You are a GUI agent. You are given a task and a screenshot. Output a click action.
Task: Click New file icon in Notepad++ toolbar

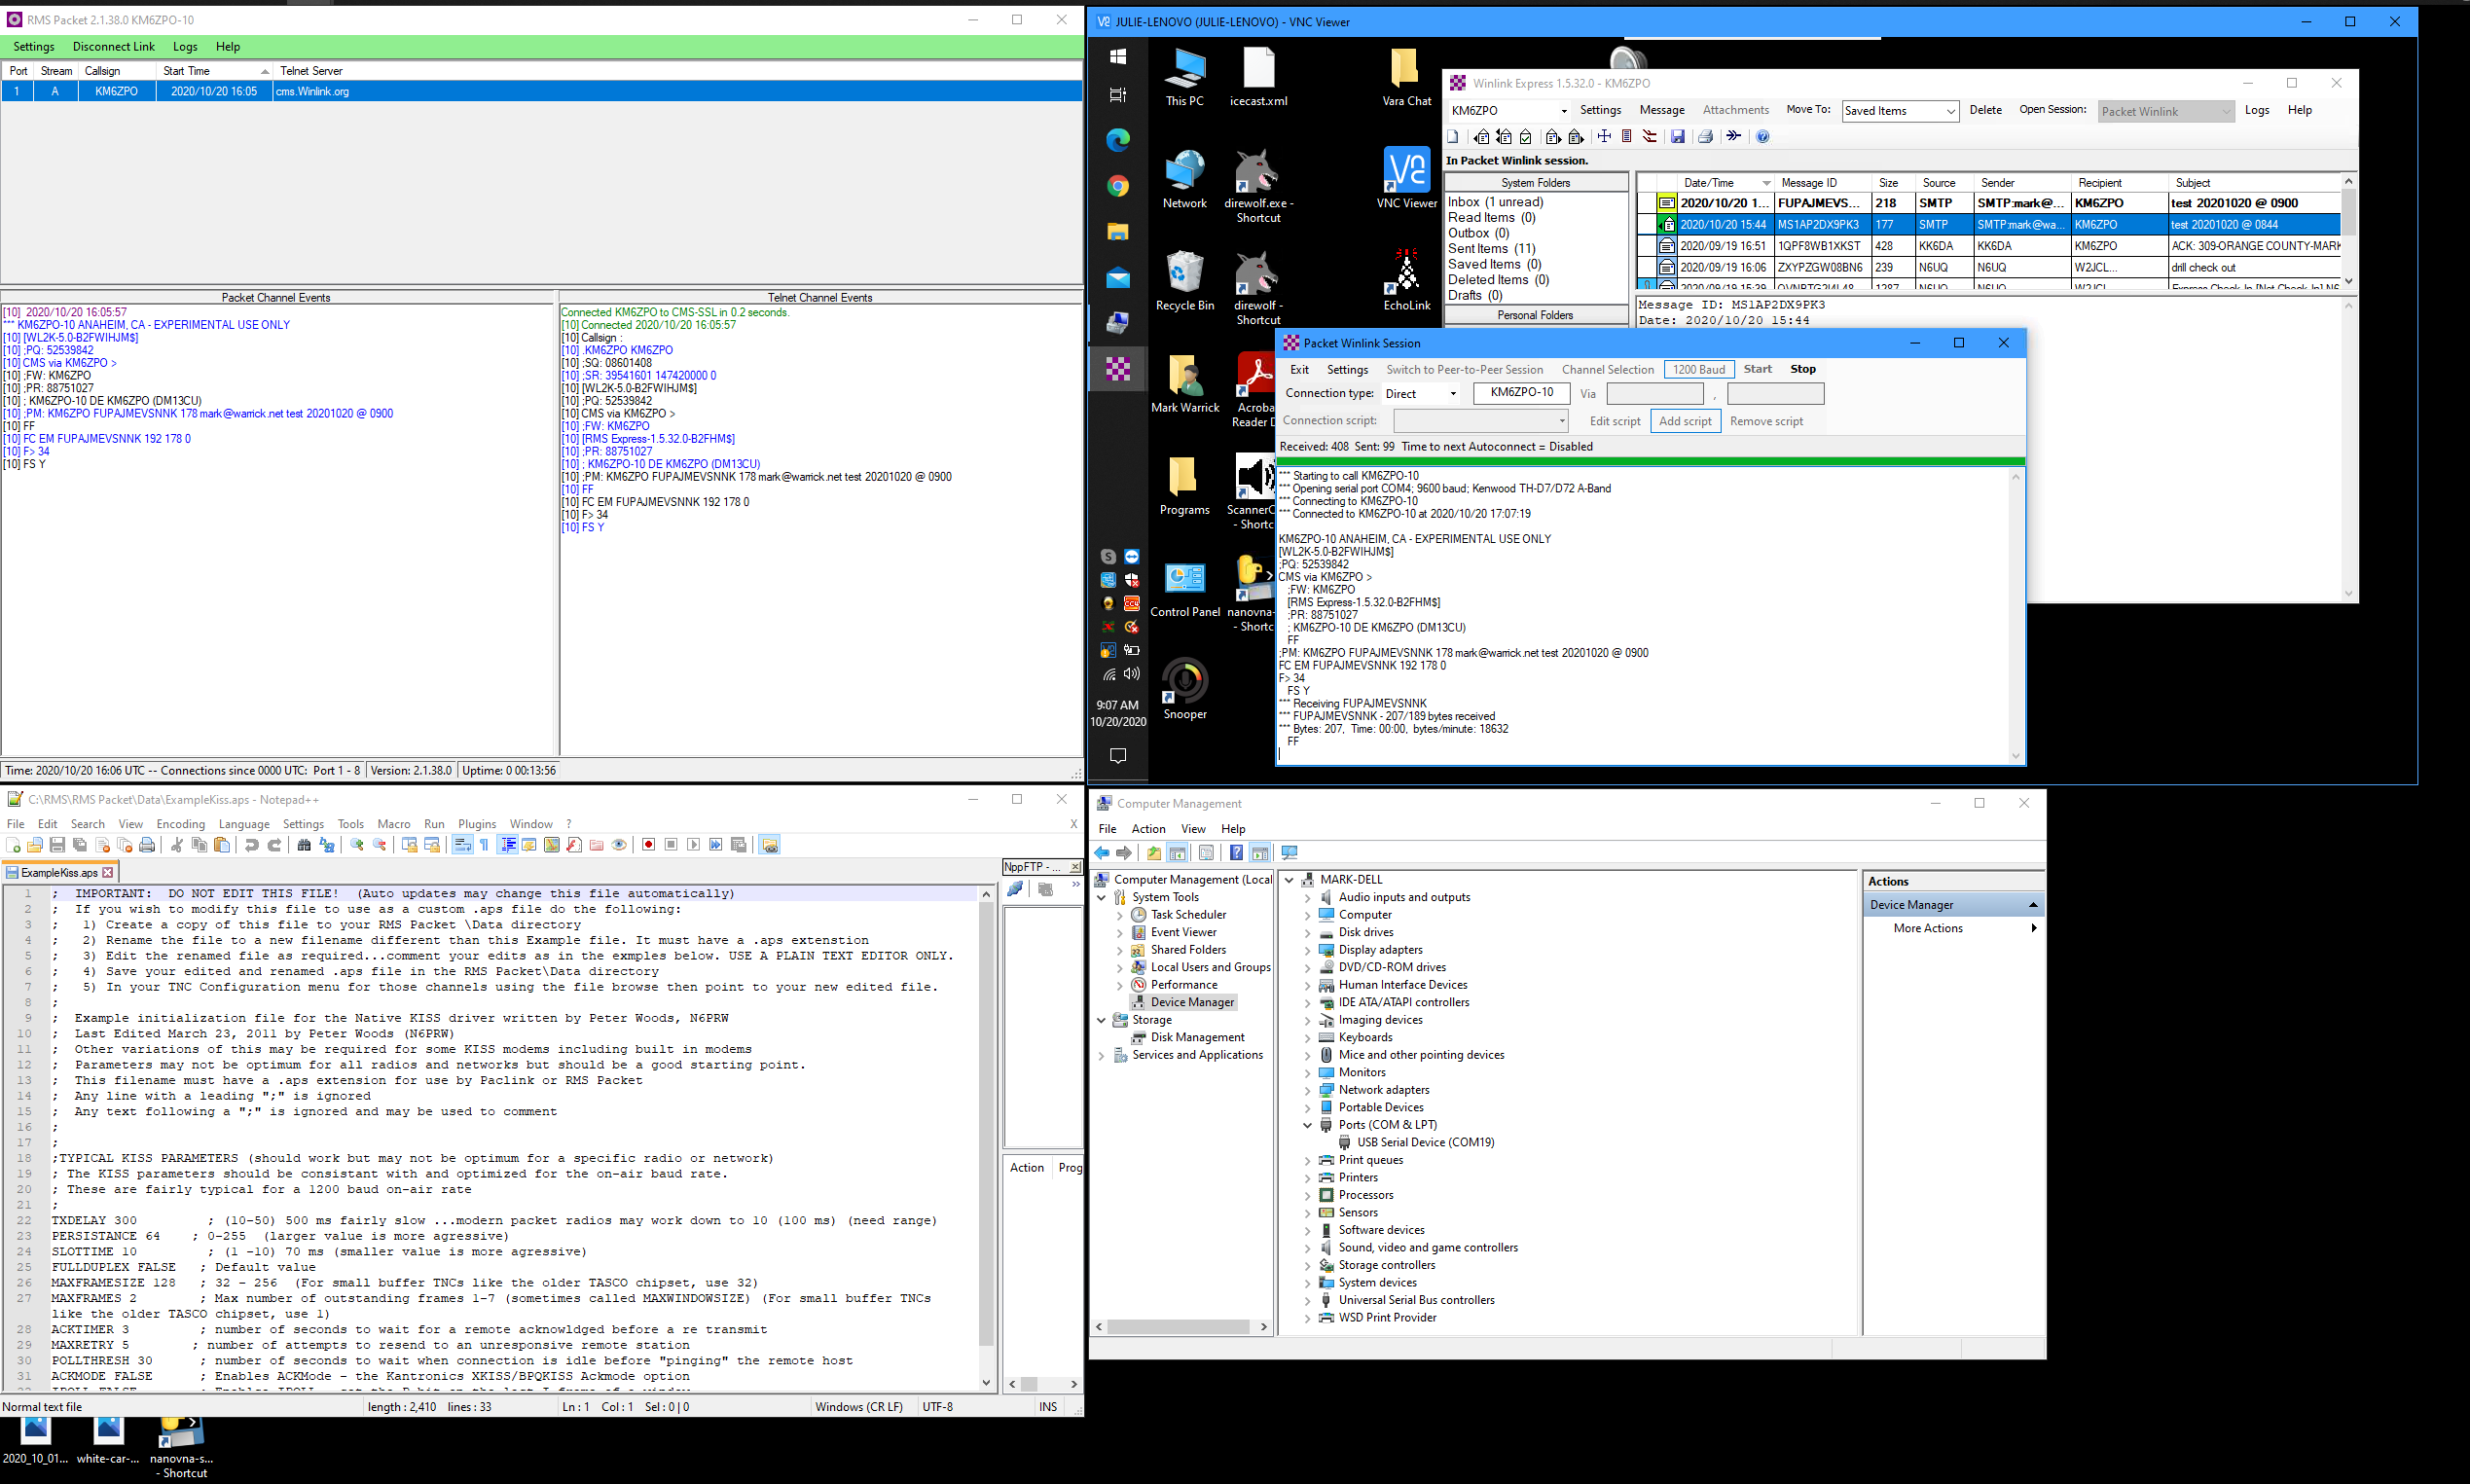(13, 845)
